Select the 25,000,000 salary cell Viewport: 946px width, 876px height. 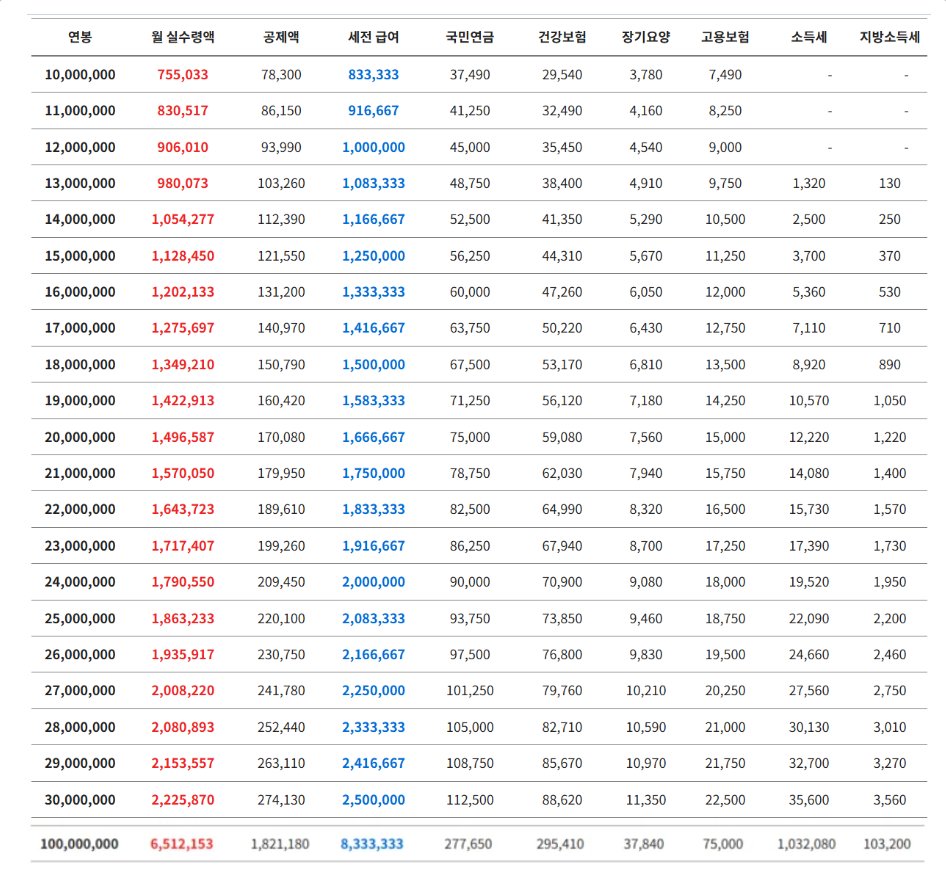tap(80, 618)
